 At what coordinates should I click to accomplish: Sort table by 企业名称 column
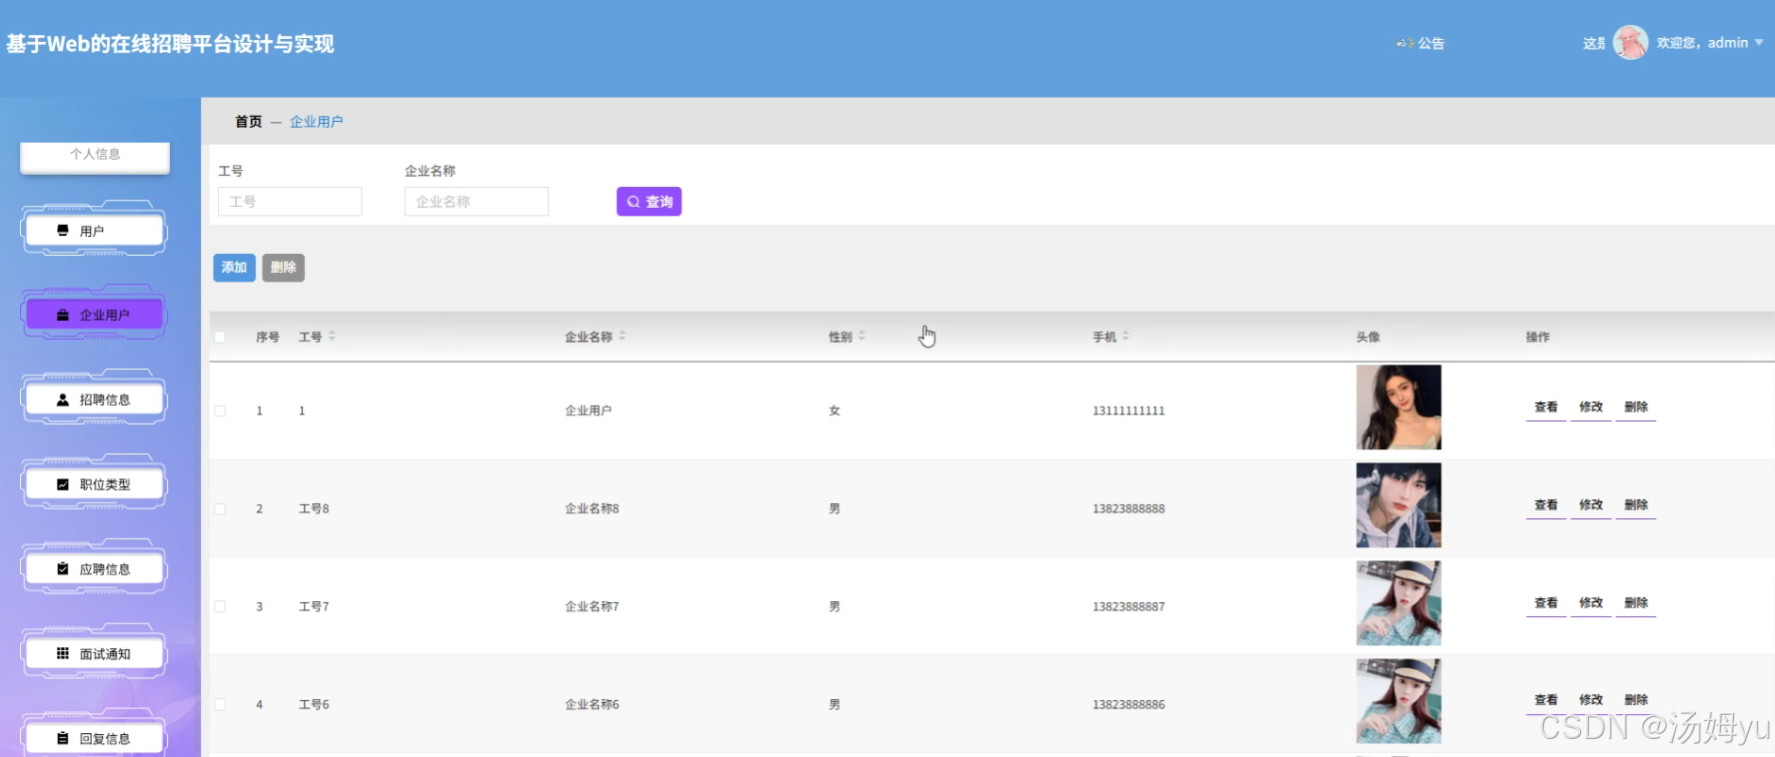pos(622,337)
